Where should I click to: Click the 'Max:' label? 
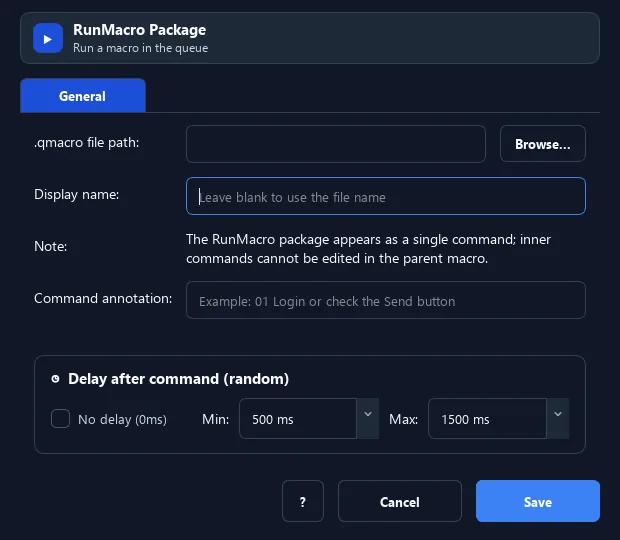(x=404, y=419)
